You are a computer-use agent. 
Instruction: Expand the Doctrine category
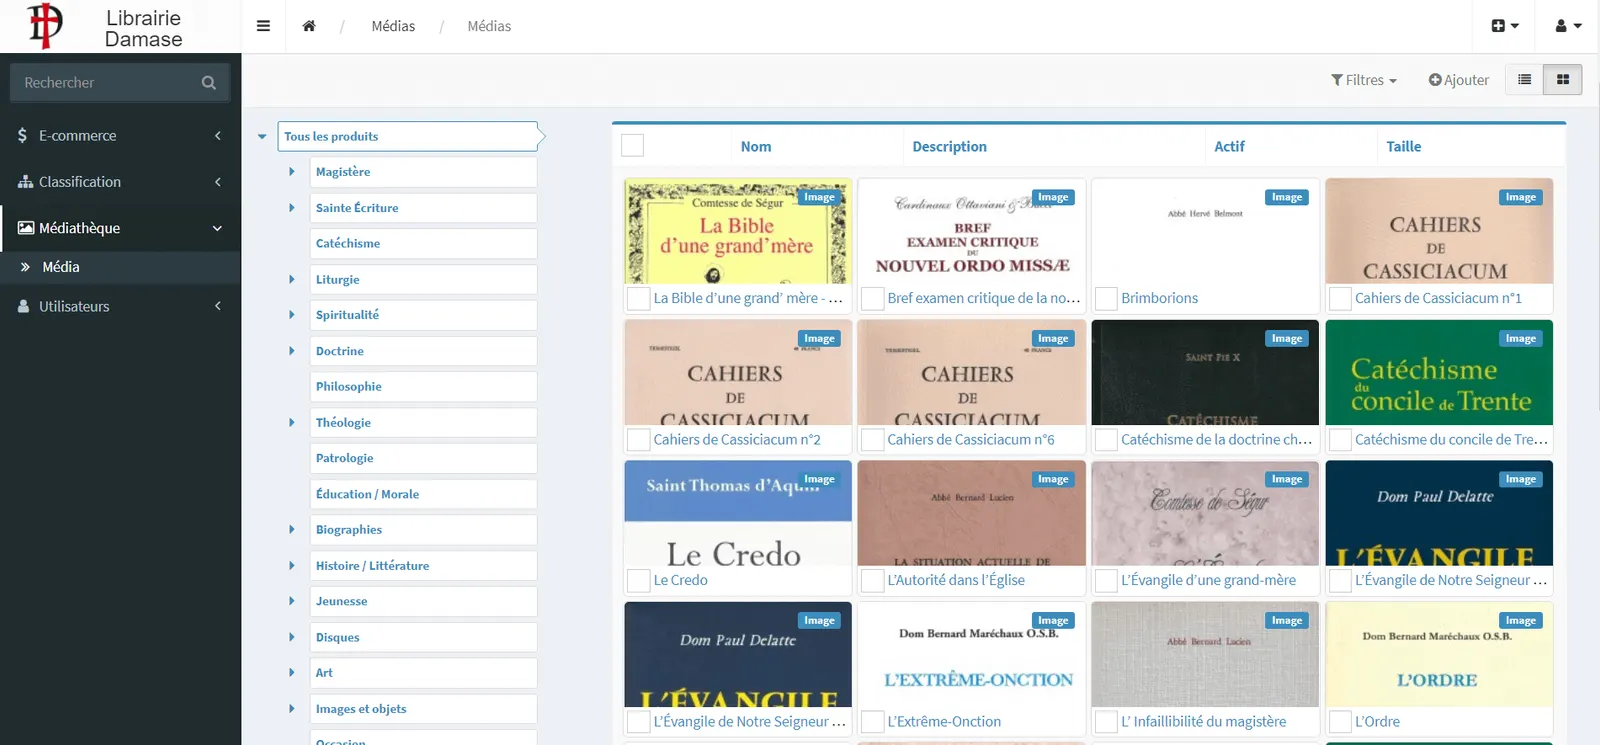292,351
